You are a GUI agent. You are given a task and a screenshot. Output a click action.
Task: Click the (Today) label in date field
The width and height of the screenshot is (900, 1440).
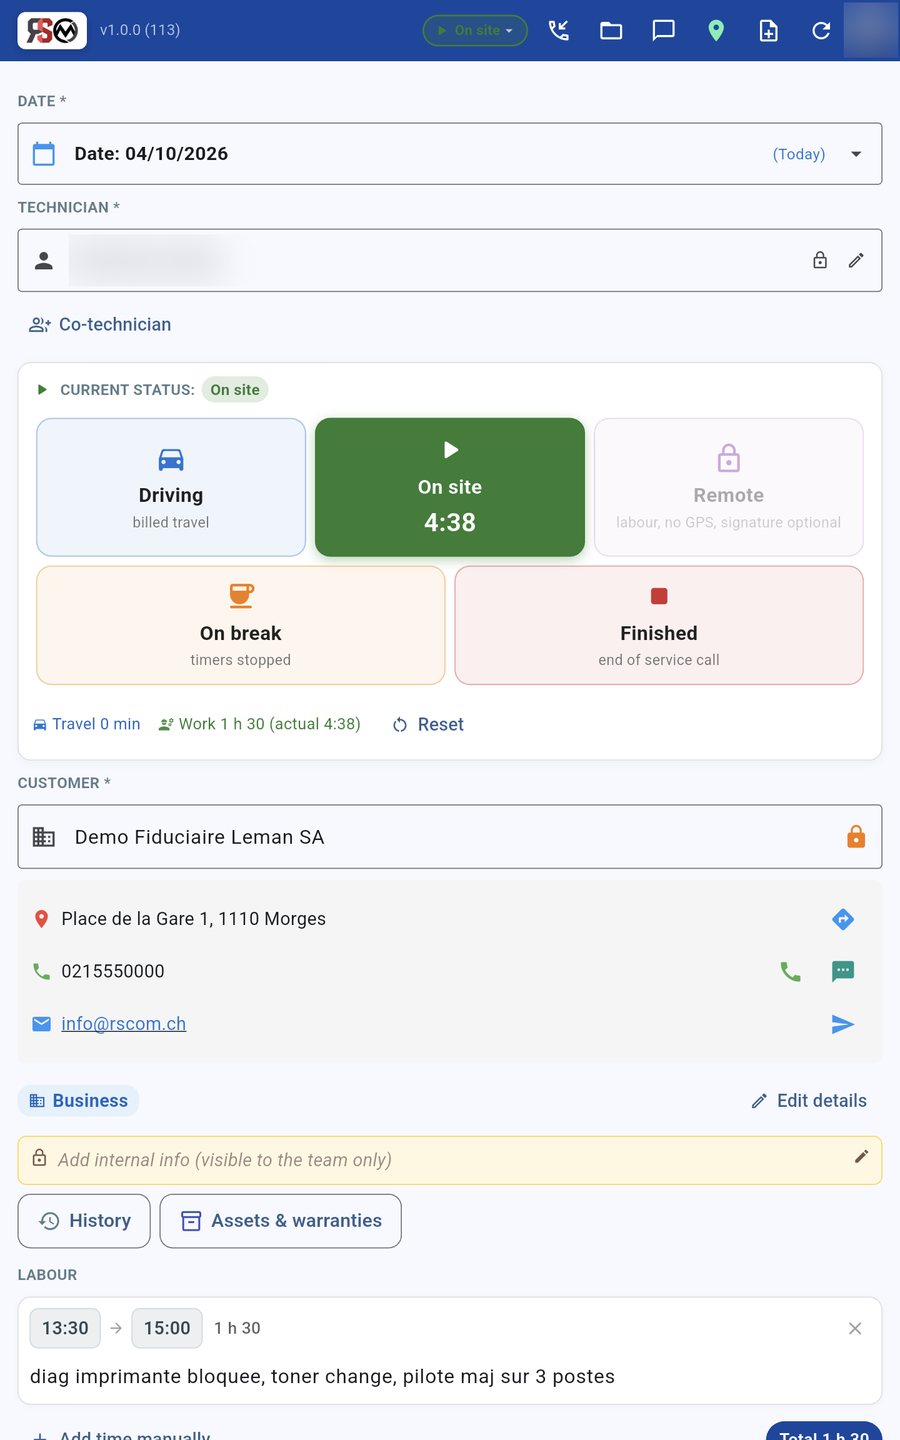[799, 154]
